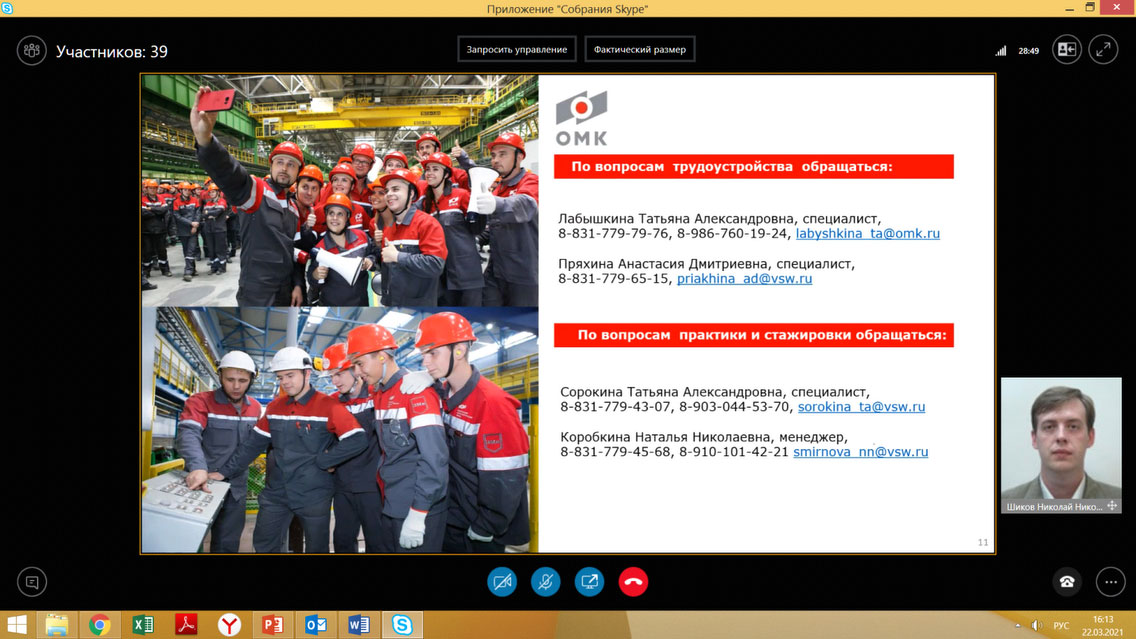Click the Шиков Николай name label

(1054, 506)
